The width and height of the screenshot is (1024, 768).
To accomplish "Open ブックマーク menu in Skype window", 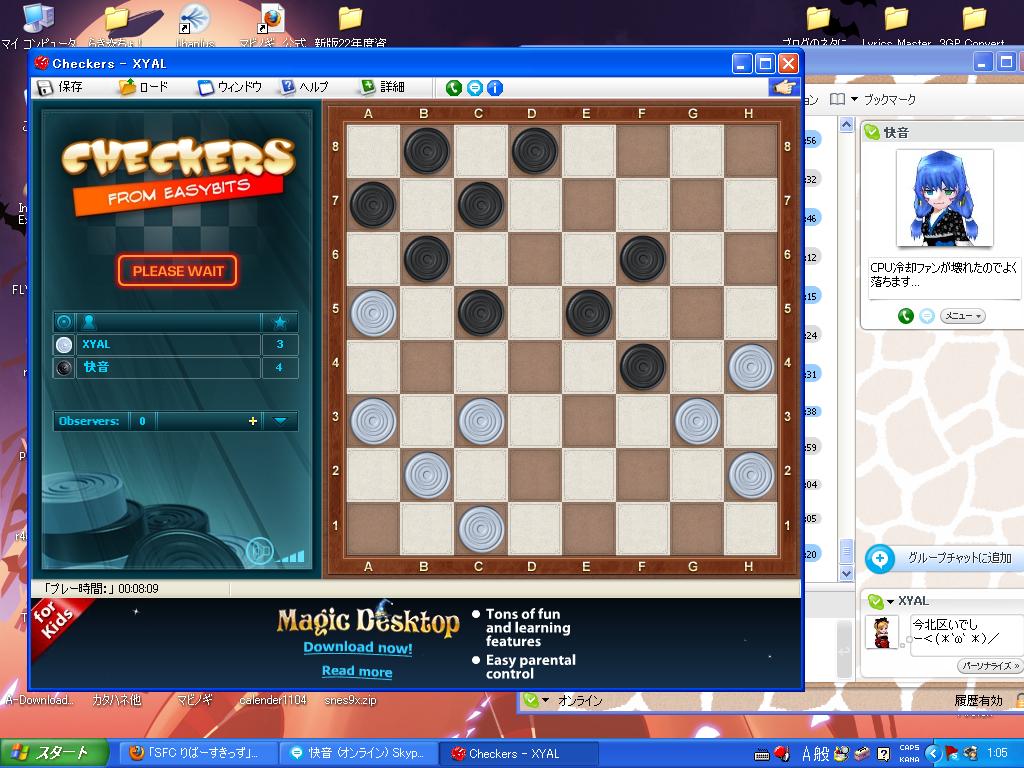I will pyautogui.click(x=889, y=100).
